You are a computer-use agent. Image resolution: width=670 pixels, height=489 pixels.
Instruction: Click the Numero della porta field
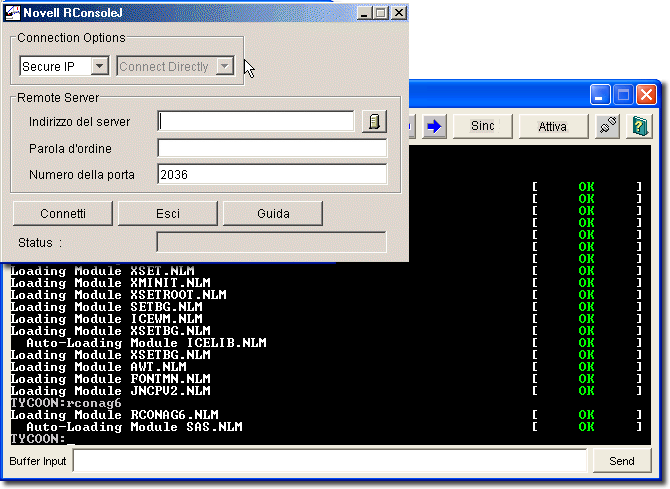click(272, 174)
